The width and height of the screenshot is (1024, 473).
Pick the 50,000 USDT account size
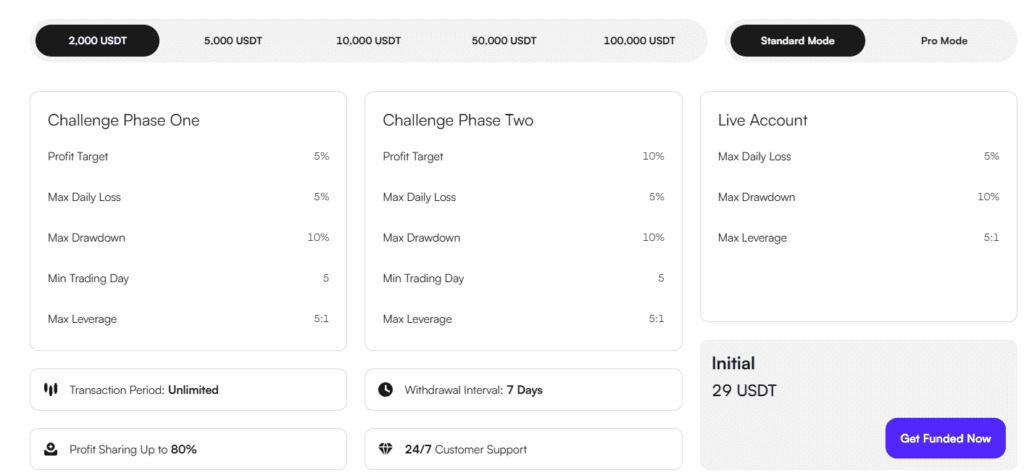504,41
